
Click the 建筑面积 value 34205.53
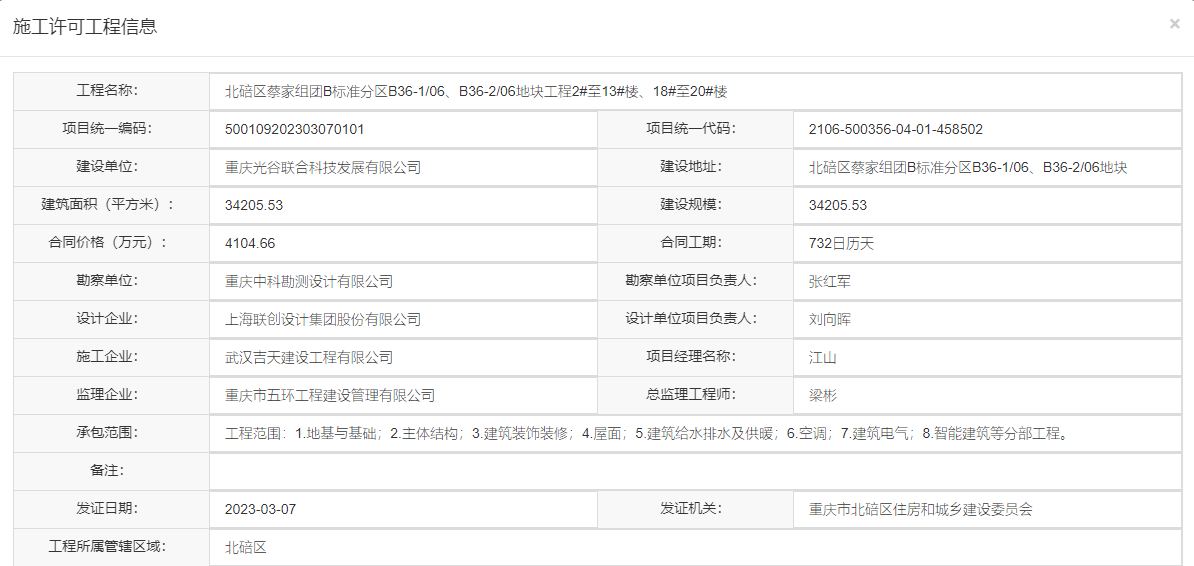254,206
